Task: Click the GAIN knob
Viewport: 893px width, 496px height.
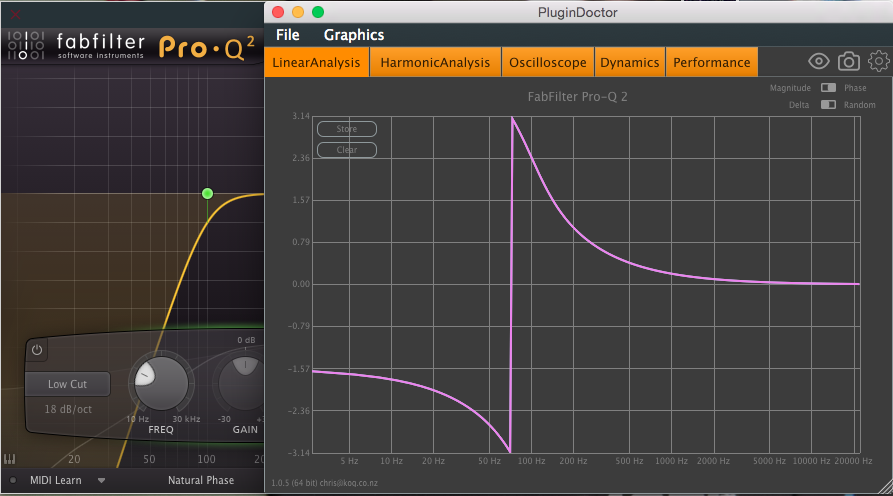Action: click(x=245, y=383)
